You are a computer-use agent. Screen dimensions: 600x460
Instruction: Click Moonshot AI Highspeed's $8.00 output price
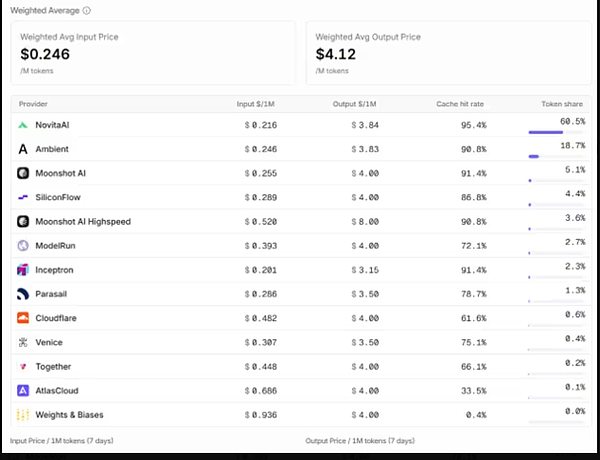(x=365, y=221)
